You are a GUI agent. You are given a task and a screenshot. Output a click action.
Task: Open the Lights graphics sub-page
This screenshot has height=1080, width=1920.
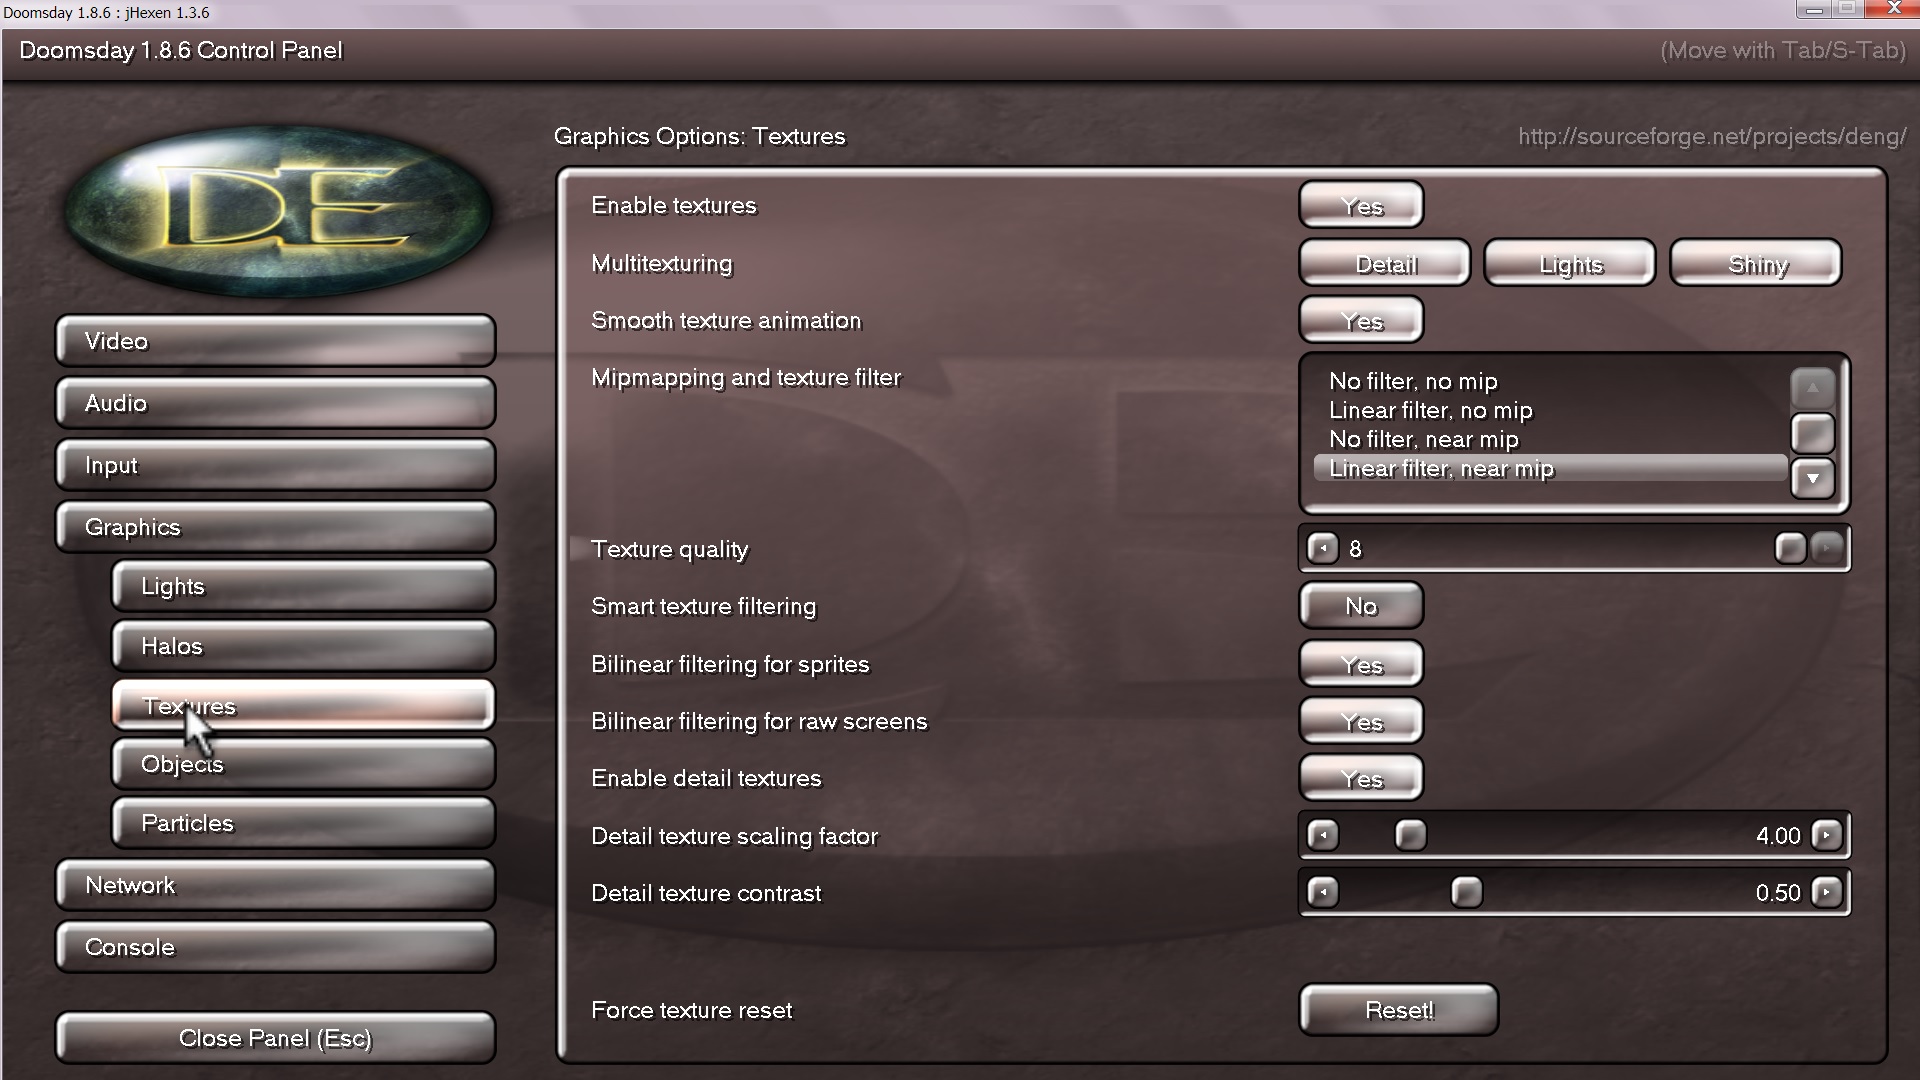click(303, 586)
